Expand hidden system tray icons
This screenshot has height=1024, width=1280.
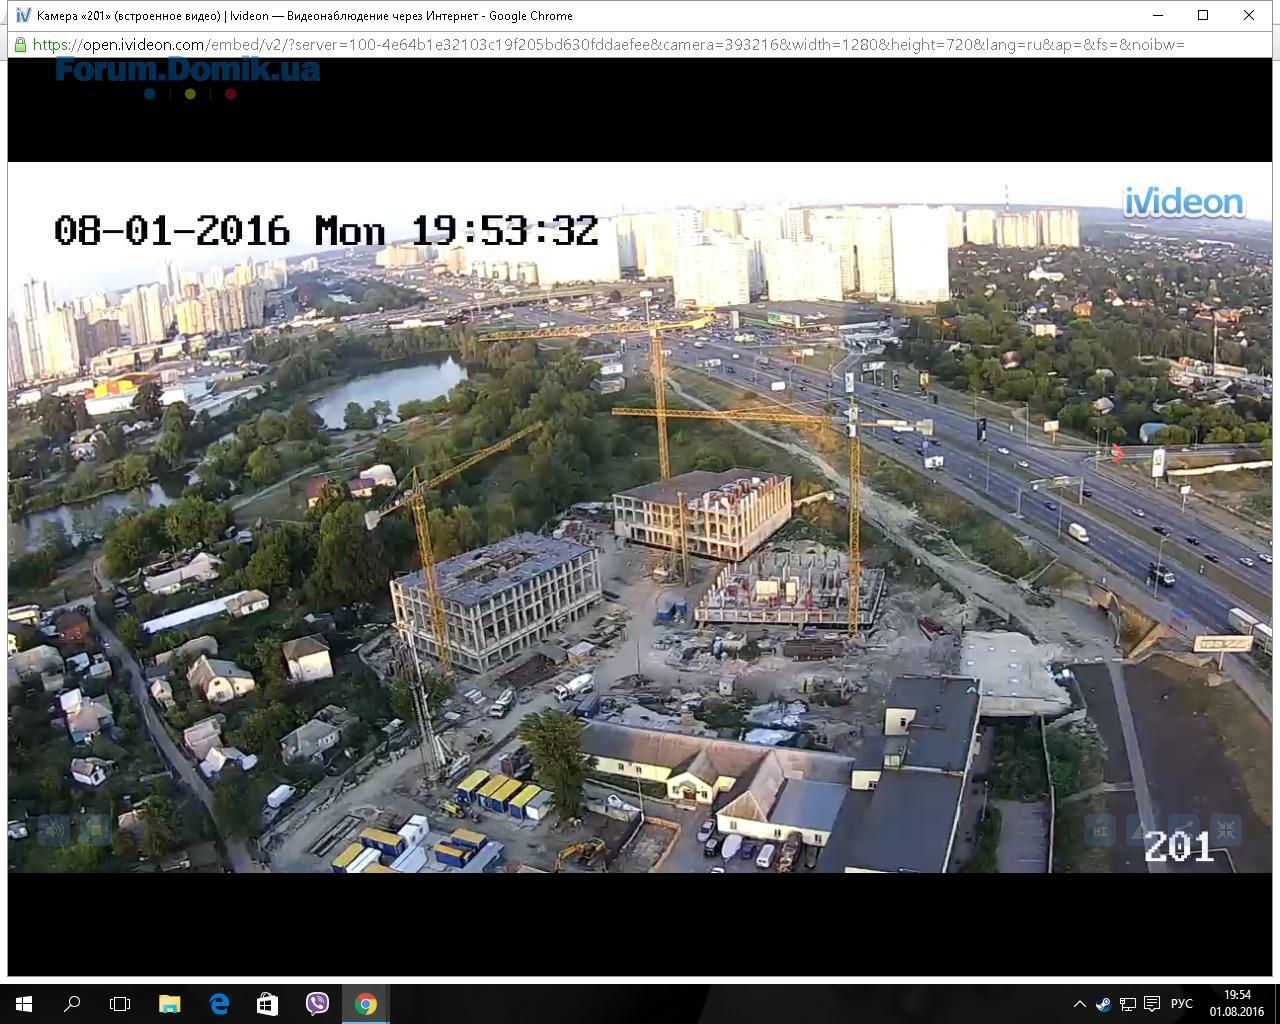point(1079,1004)
